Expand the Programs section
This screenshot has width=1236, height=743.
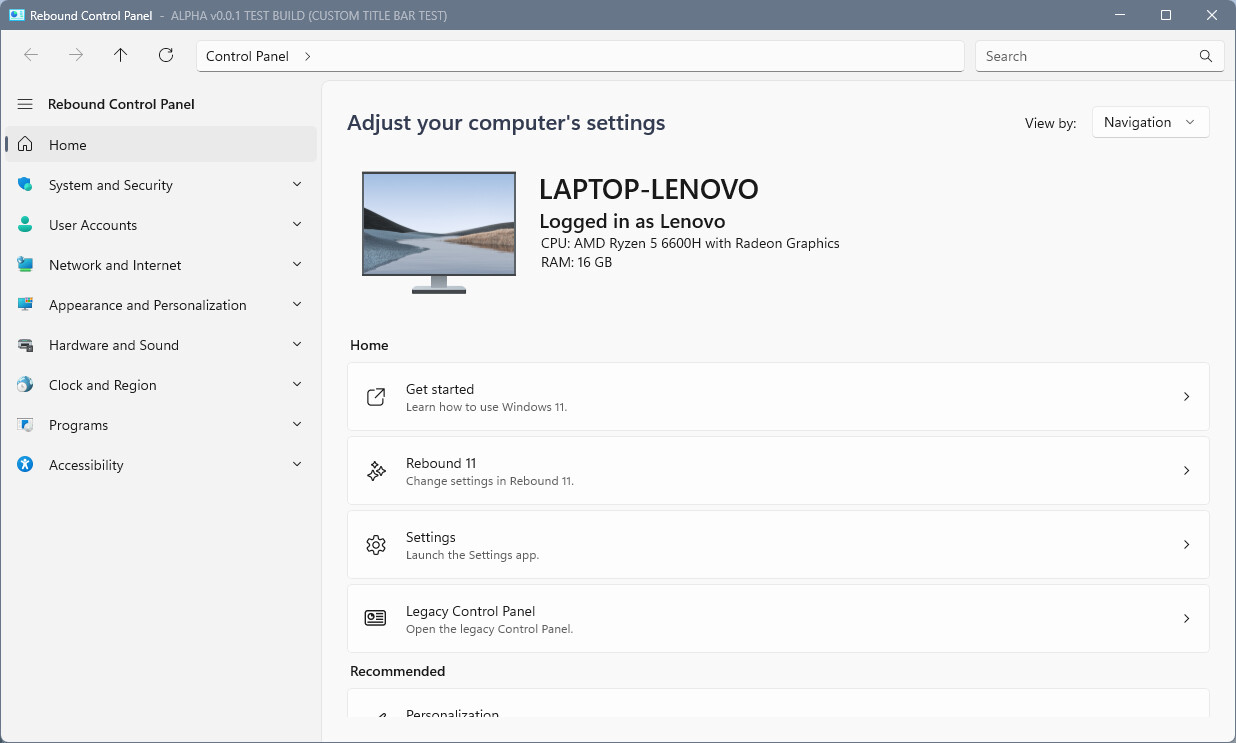click(297, 425)
